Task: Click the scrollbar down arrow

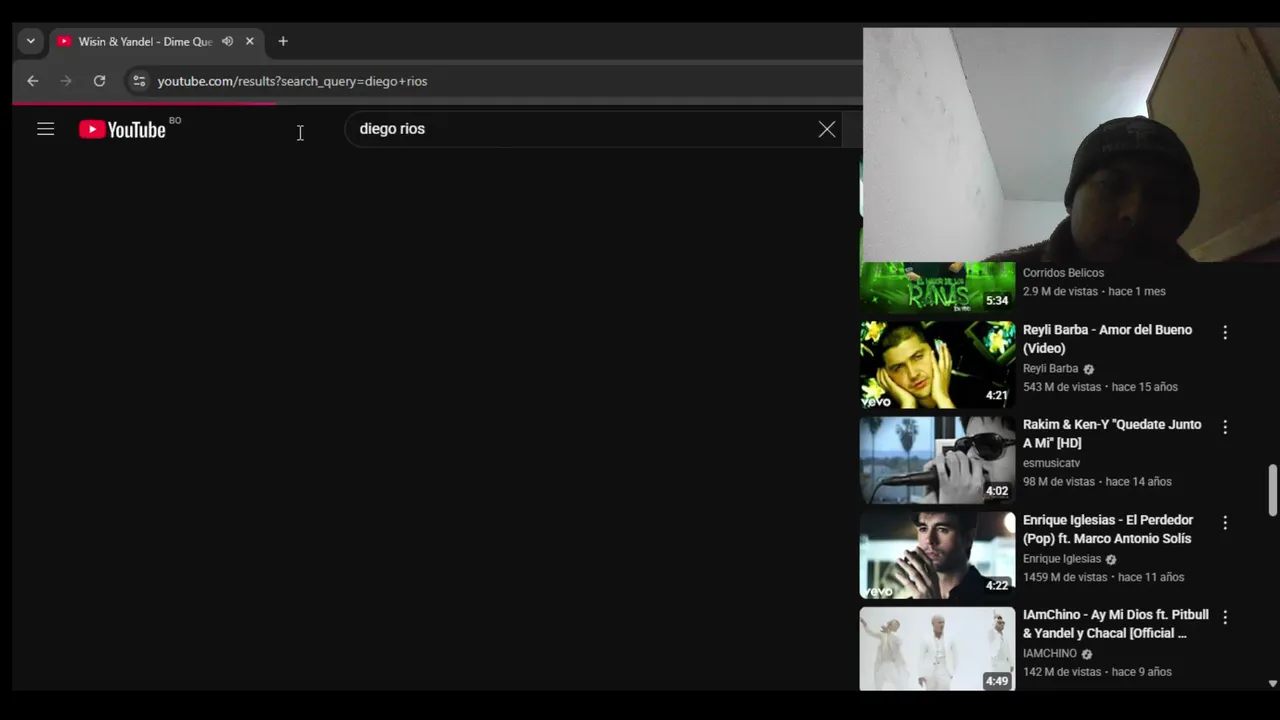Action: click(x=1272, y=684)
